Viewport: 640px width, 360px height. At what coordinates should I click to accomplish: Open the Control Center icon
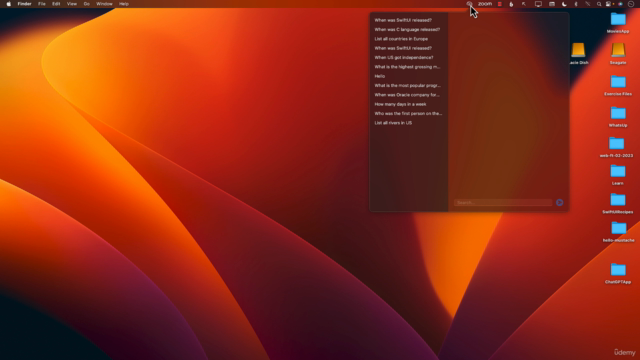[609, 4]
